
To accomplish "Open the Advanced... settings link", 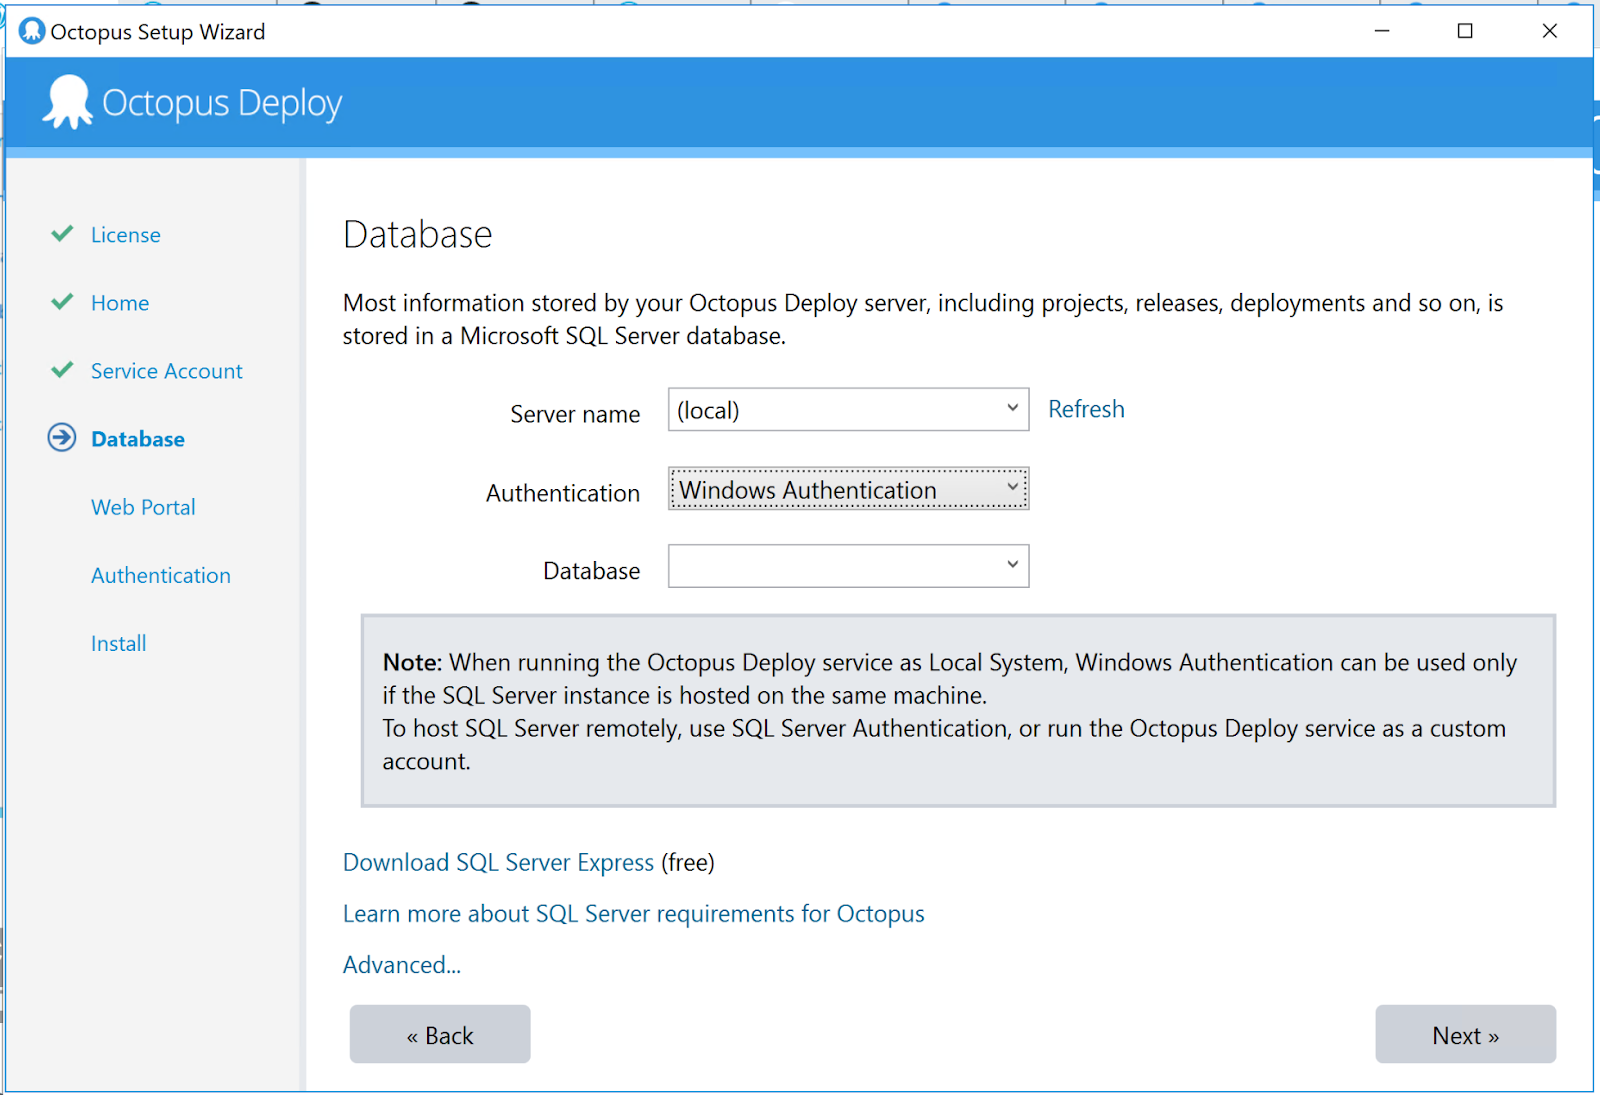I will coord(402,965).
